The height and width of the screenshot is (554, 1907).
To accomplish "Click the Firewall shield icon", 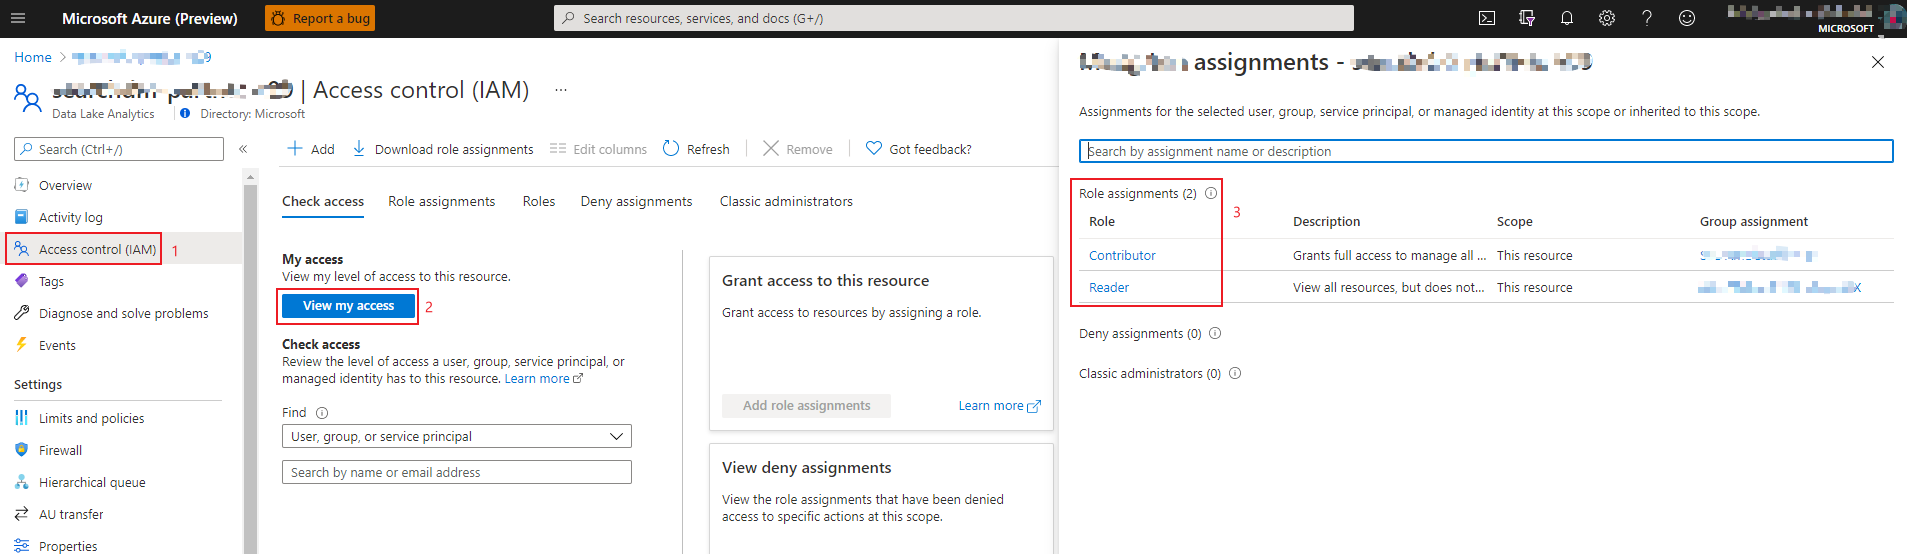I will (22, 450).
